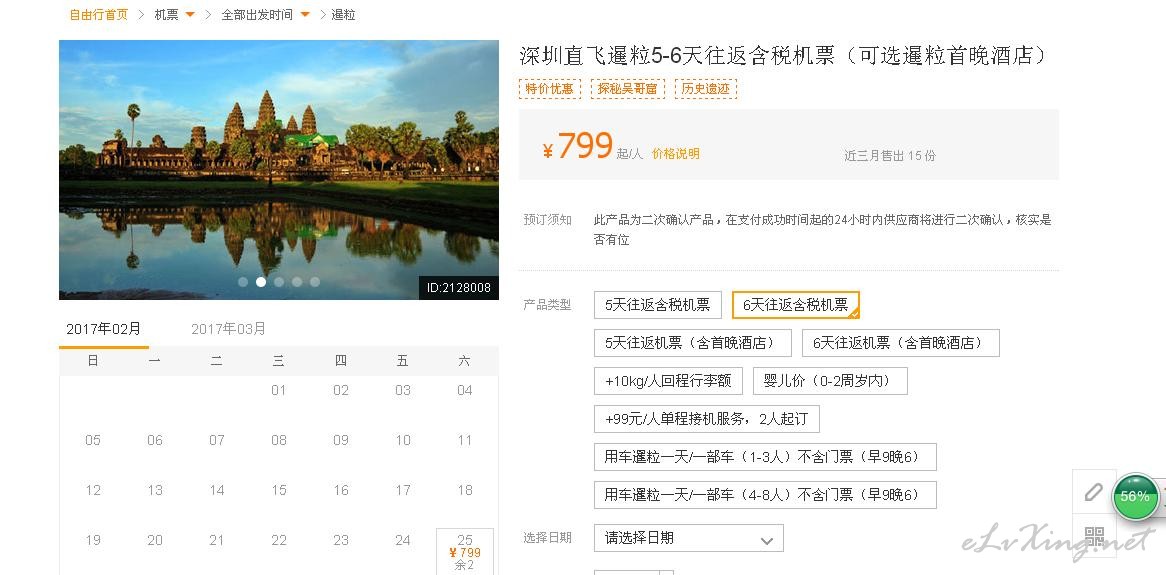Expand the 机票 breadcrumb dropdown arrow
1166x575 pixels.
[x=190, y=15]
